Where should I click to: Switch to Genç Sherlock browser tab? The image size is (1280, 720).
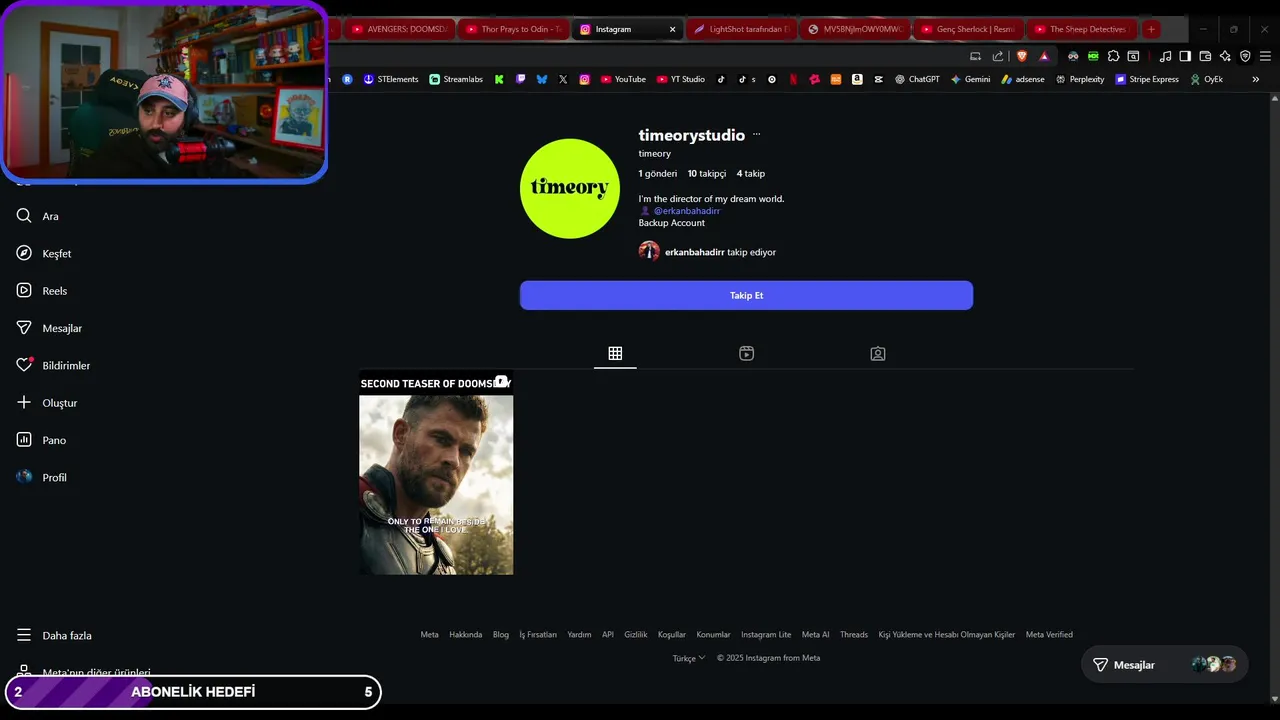click(x=967, y=29)
